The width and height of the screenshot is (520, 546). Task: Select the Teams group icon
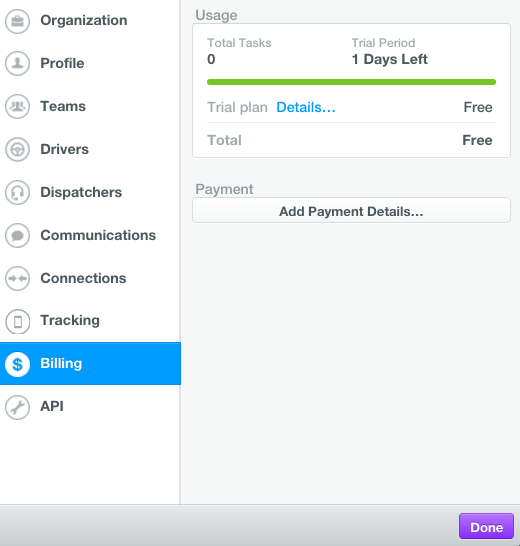(17, 106)
